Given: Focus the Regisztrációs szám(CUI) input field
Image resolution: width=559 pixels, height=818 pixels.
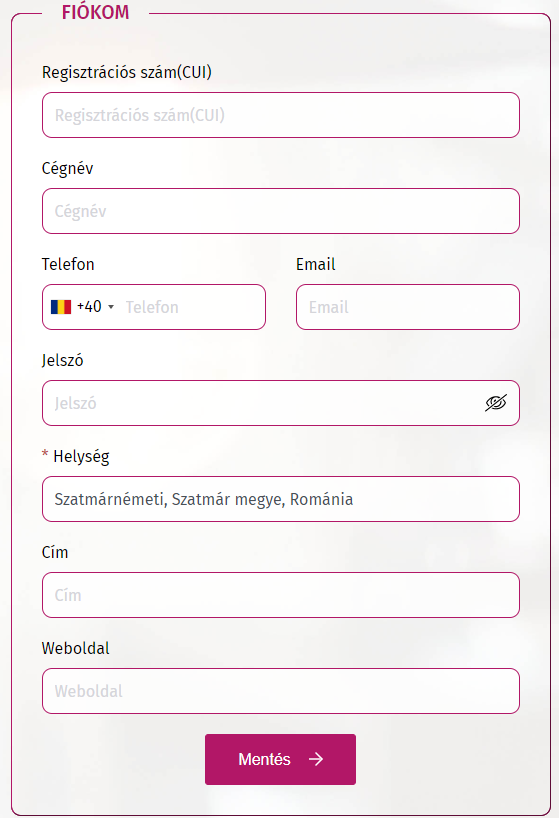Looking at the screenshot, I should 281,115.
